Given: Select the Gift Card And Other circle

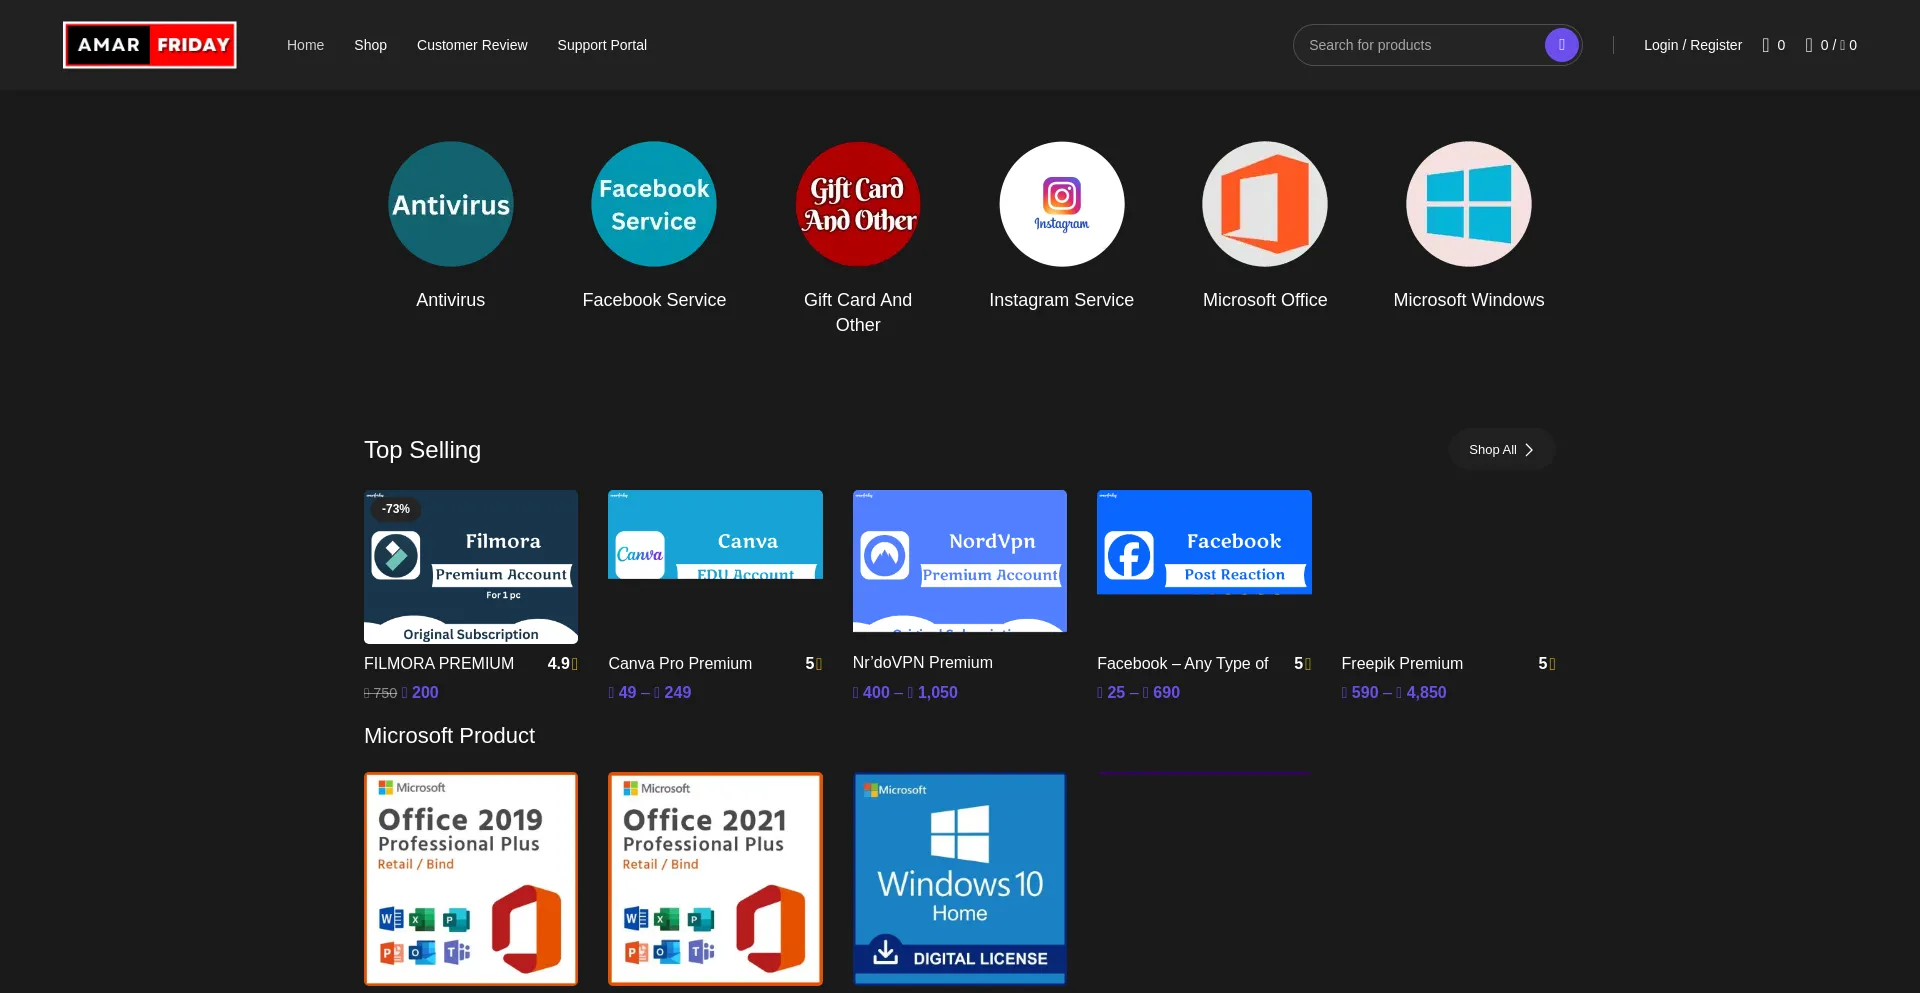Looking at the screenshot, I should click(x=858, y=204).
